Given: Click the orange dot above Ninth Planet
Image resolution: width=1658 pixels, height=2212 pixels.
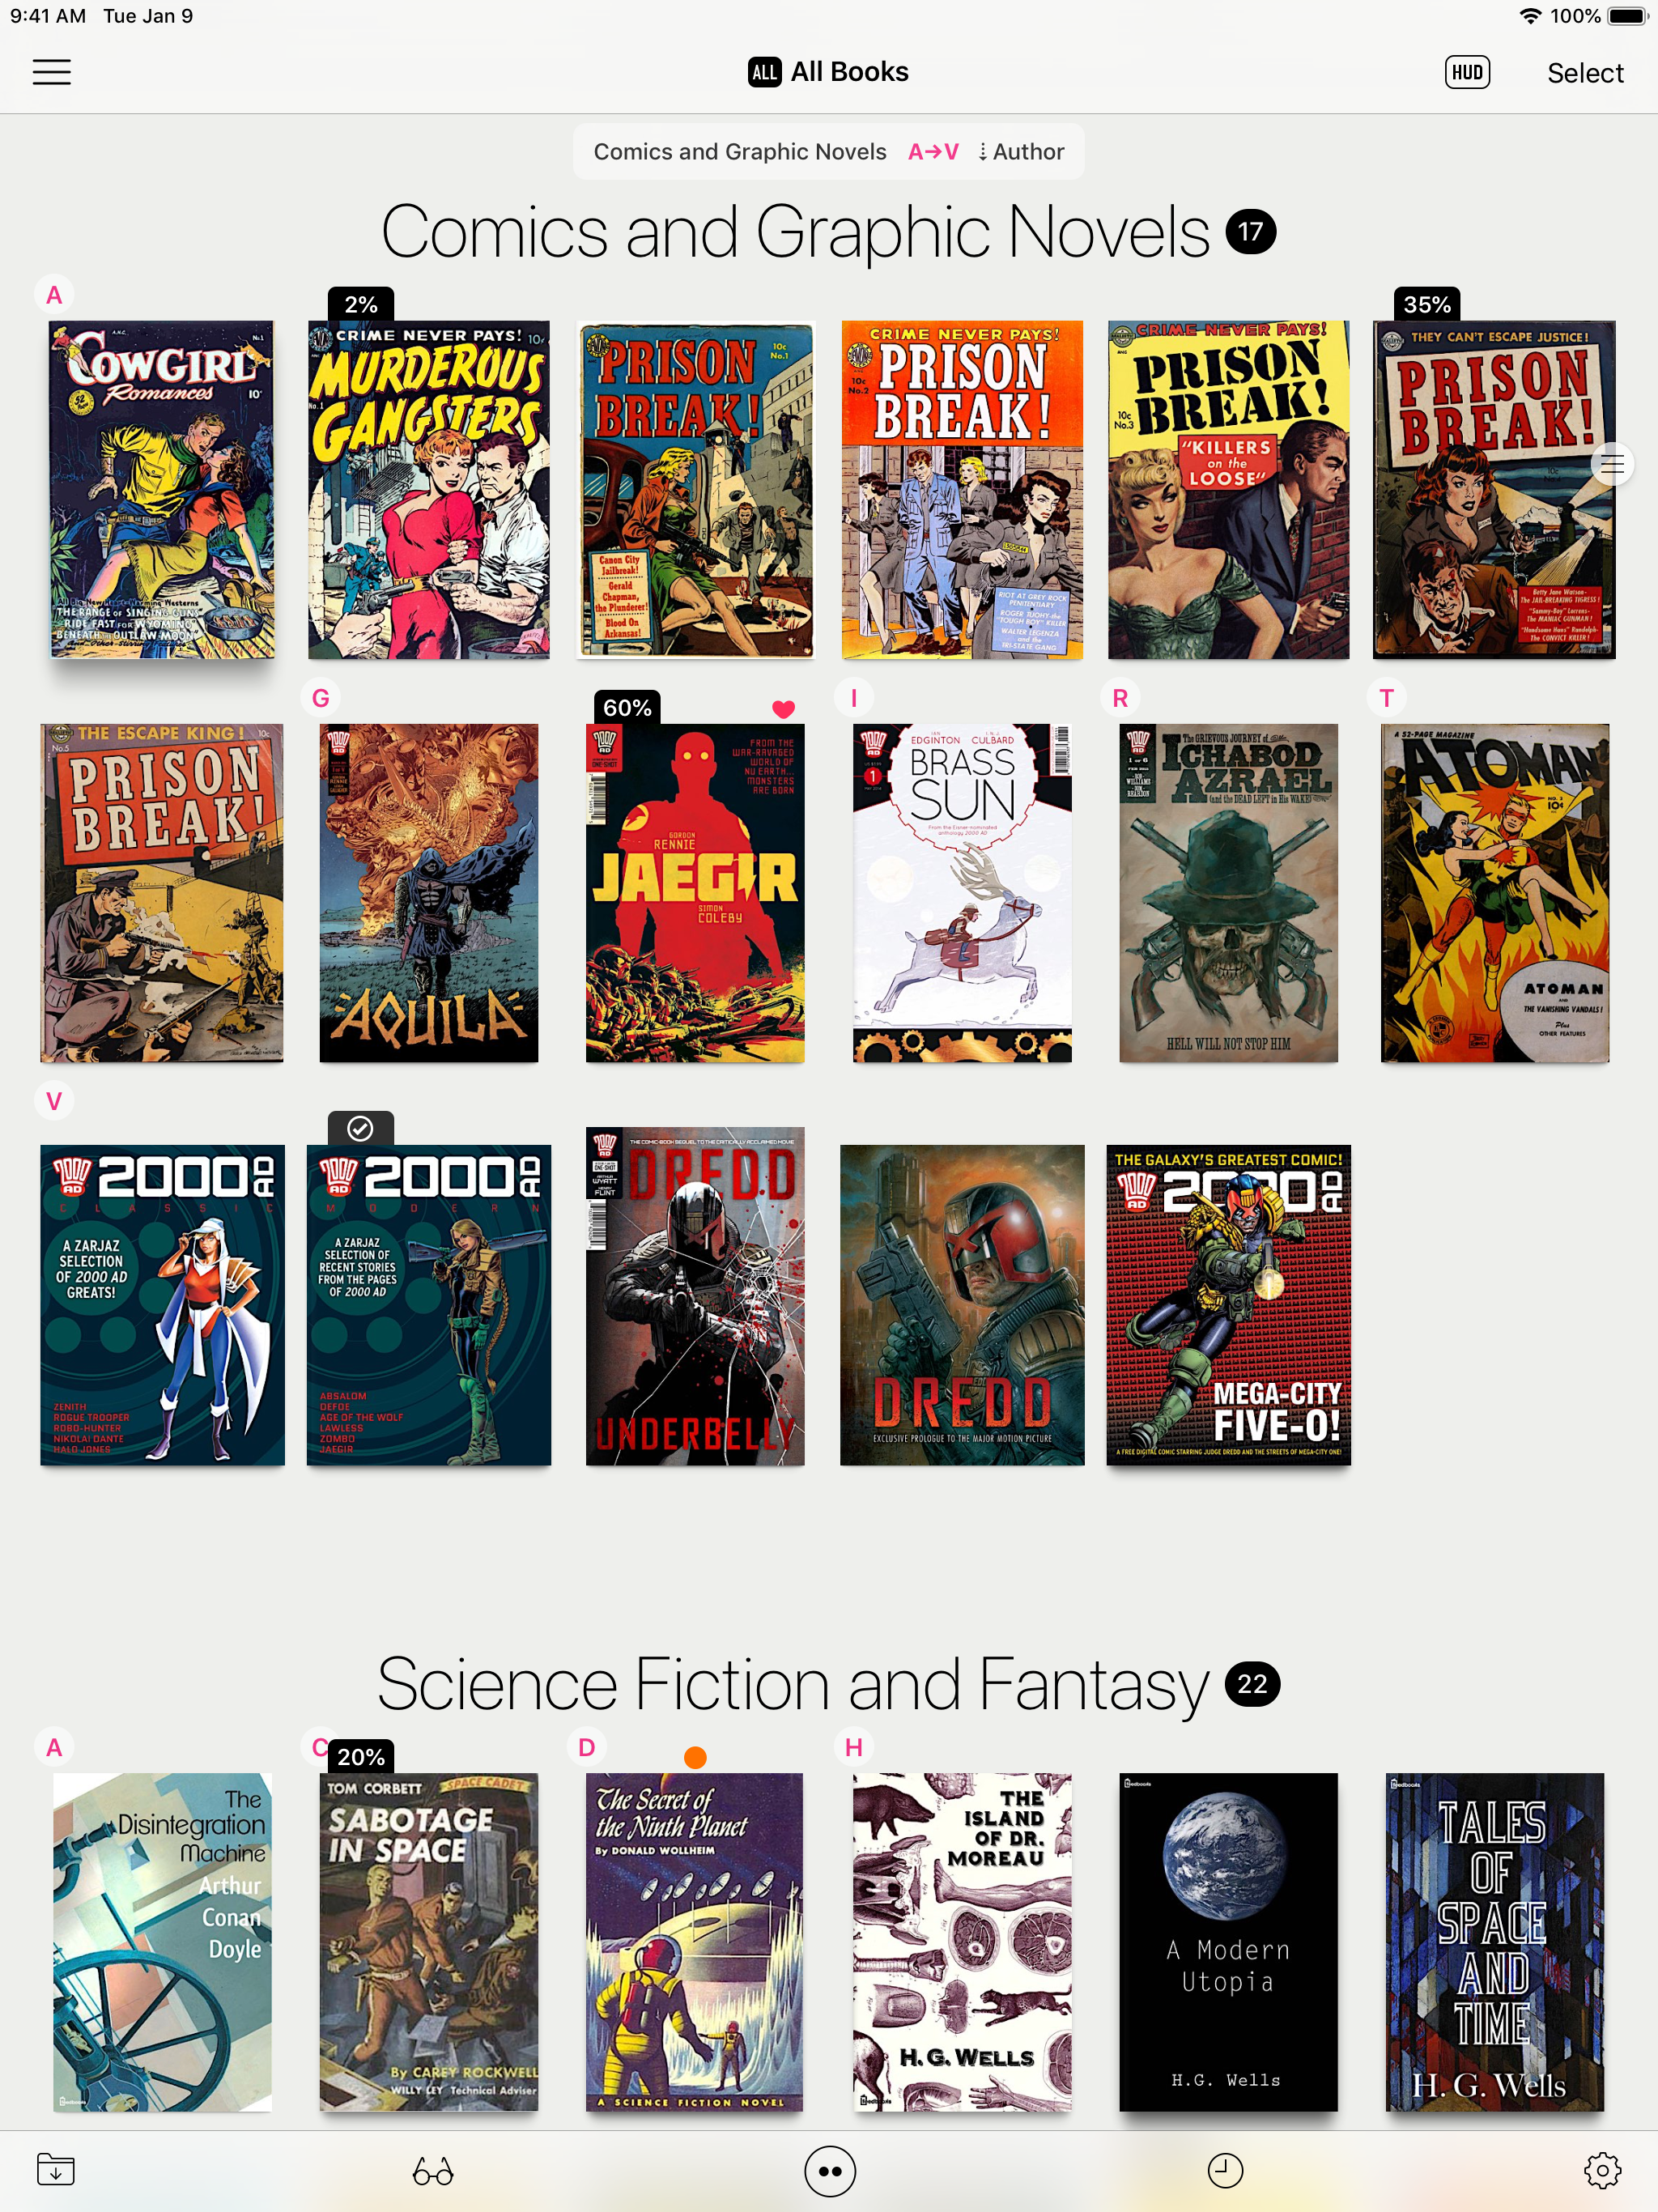Looking at the screenshot, I should coord(695,1757).
